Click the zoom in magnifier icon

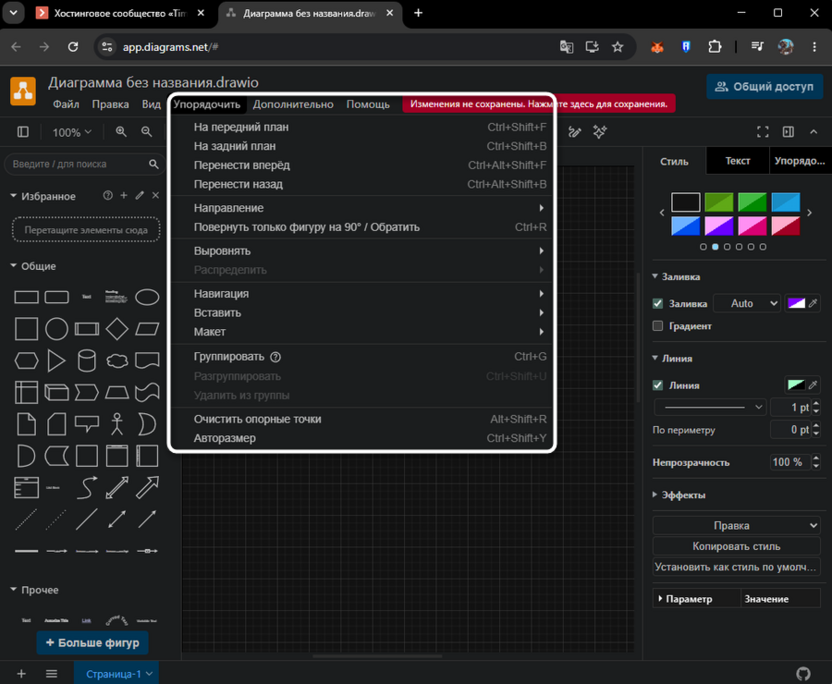pos(121,132)
